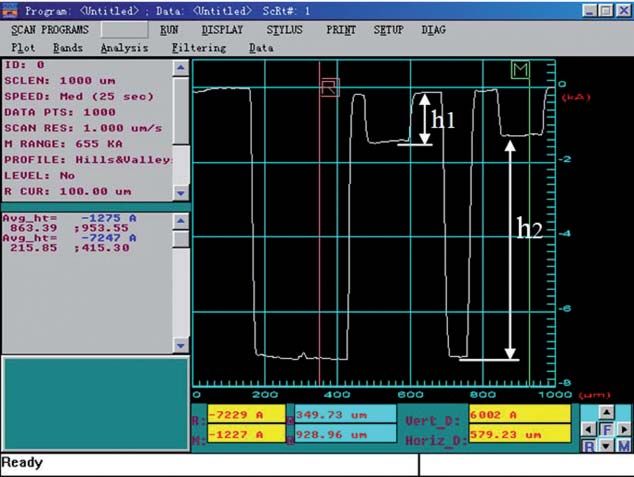The image size is (634, 477).
Task: Click the right arrow cursor control button
Action: [x=623, y=429]
